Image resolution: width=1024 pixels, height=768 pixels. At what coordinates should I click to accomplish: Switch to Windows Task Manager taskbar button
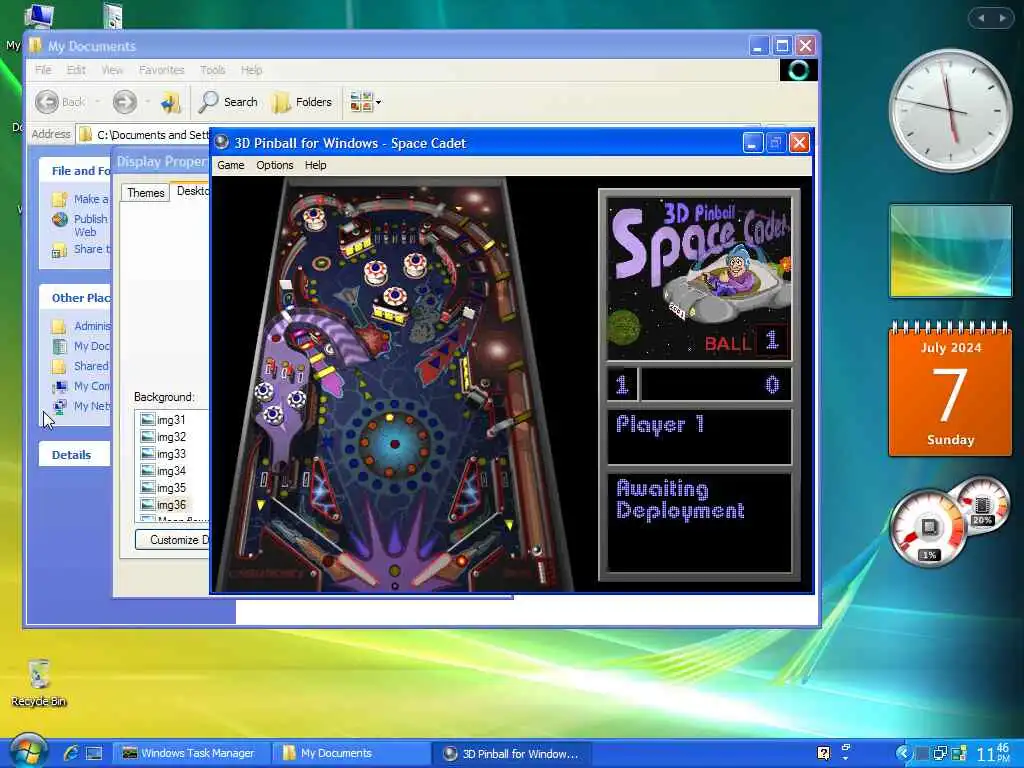click(x=189, y=753)
